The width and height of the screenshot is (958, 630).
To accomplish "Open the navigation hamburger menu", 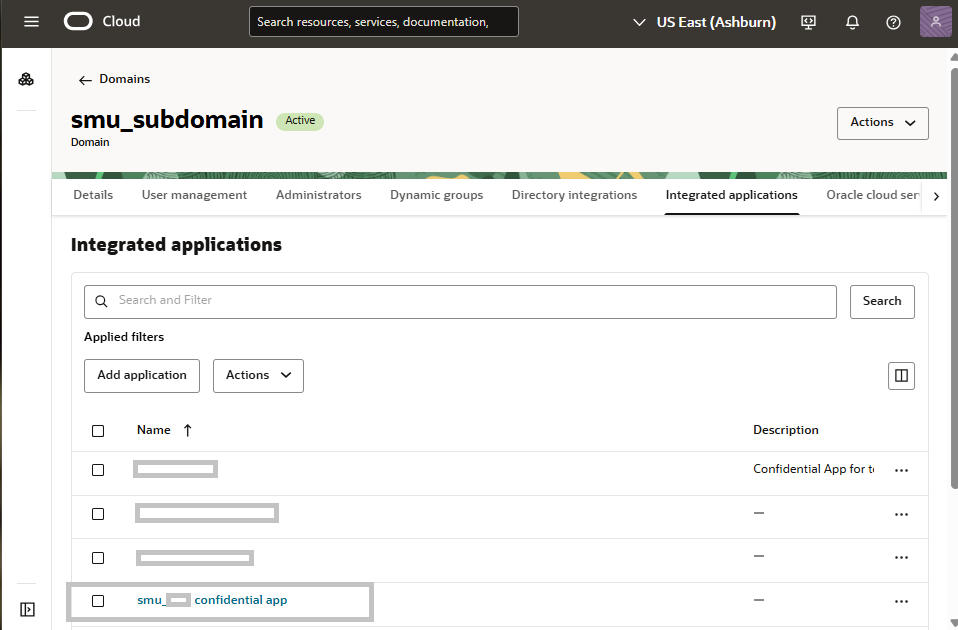I will (30, 21).
